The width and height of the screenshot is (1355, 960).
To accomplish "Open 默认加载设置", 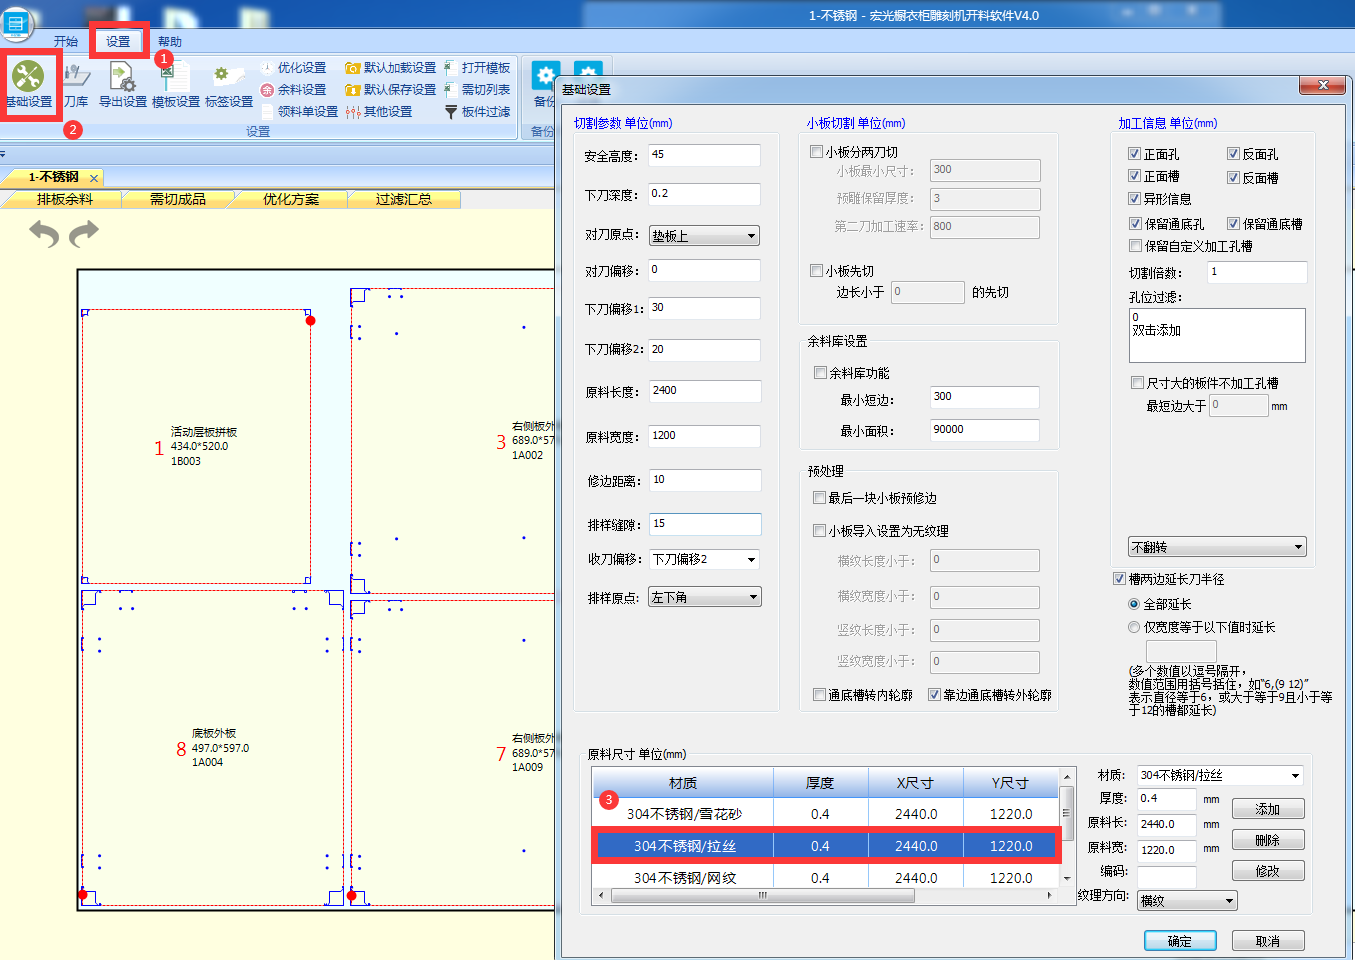I will pos(390,68).
